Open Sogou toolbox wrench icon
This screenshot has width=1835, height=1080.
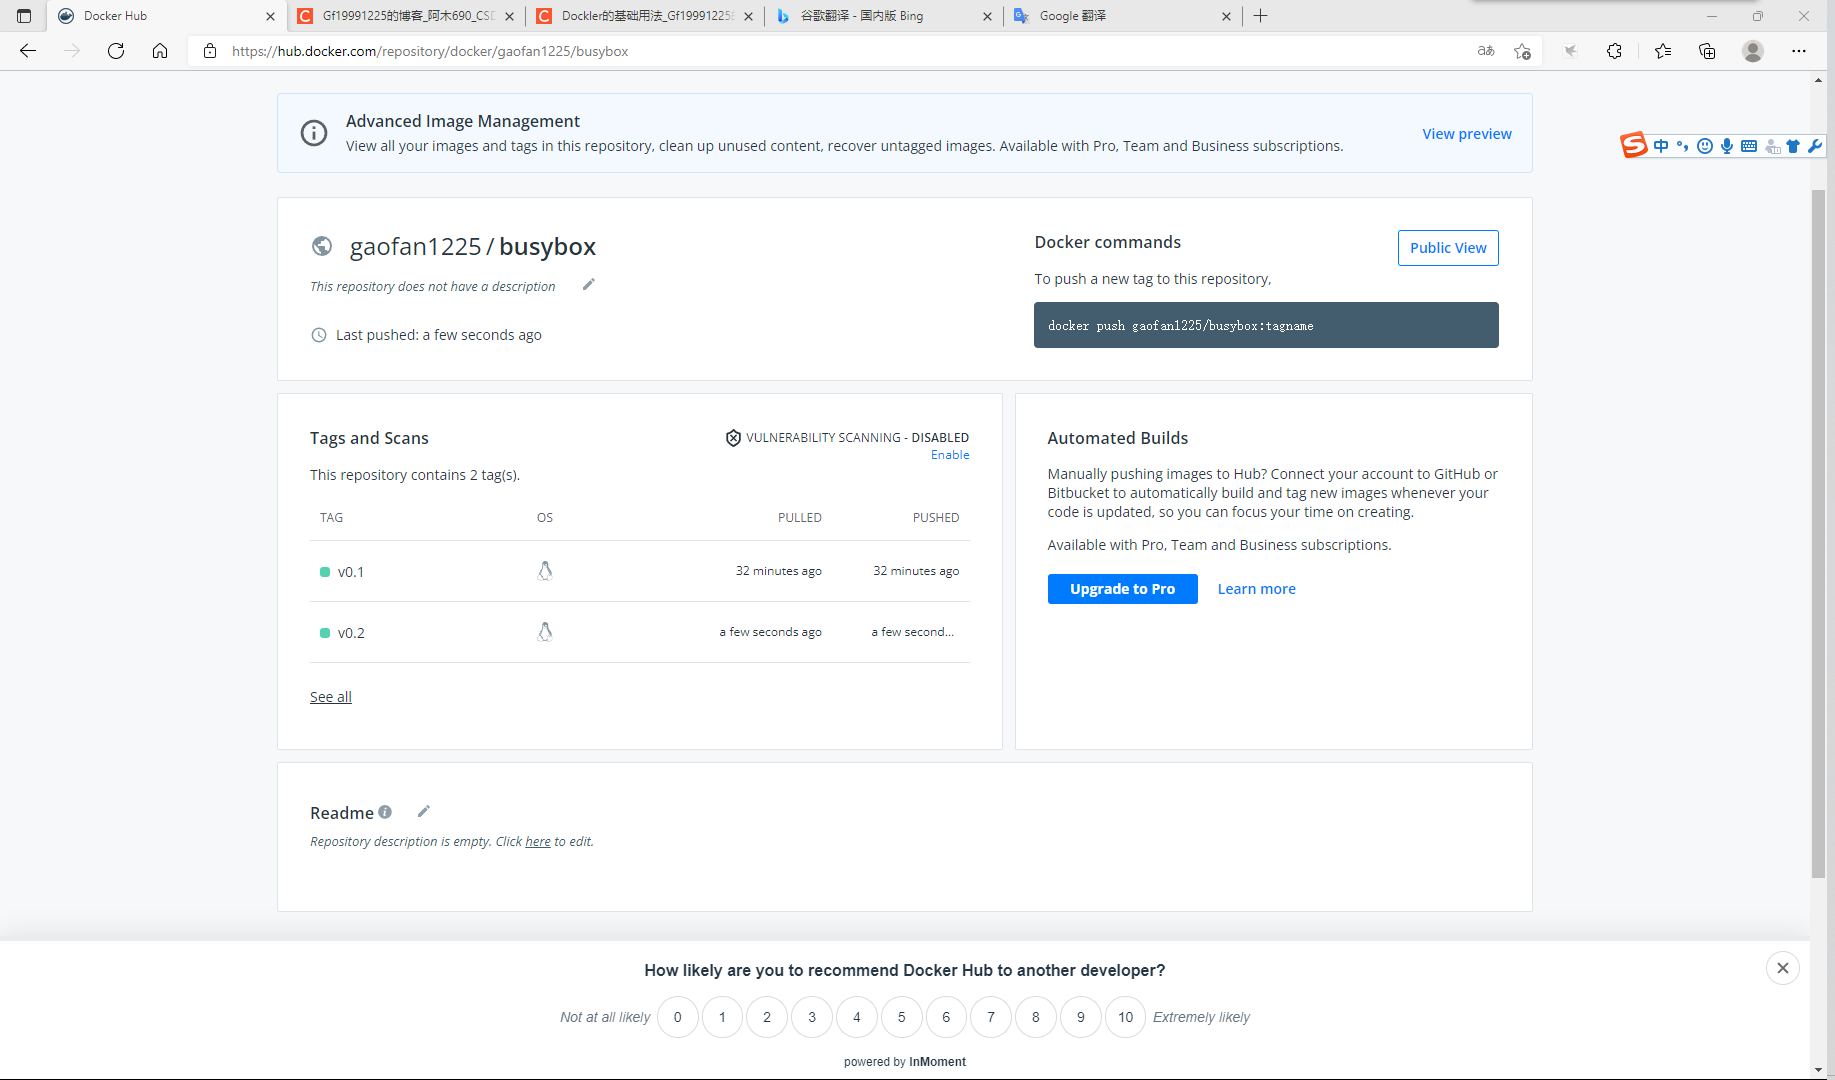tap(1815, 146)
